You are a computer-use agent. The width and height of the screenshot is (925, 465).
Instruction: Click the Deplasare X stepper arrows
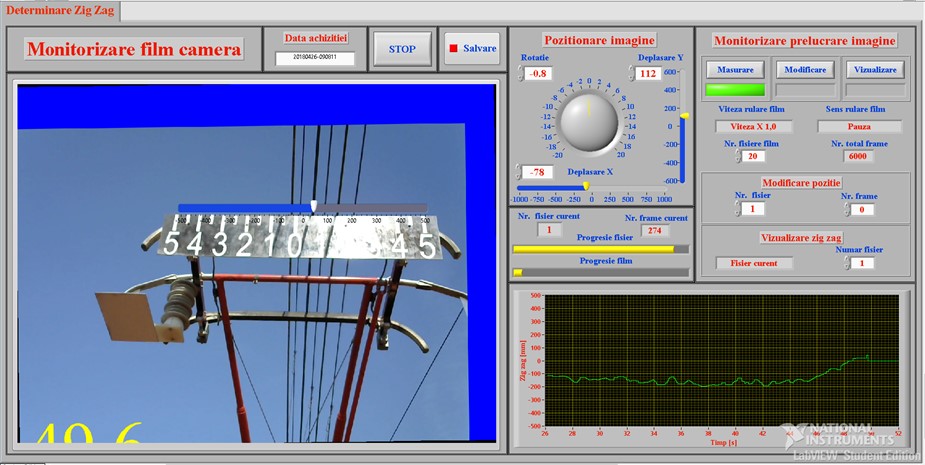point(519,172)
